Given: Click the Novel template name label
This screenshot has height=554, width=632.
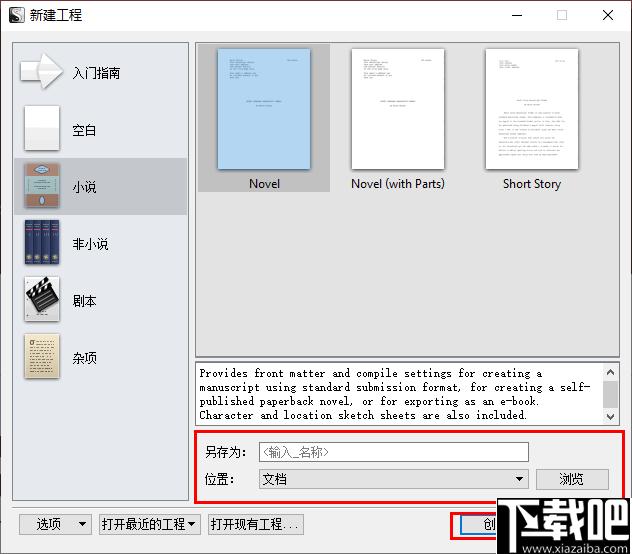Looking at the screenshot, I should (264, 184).
